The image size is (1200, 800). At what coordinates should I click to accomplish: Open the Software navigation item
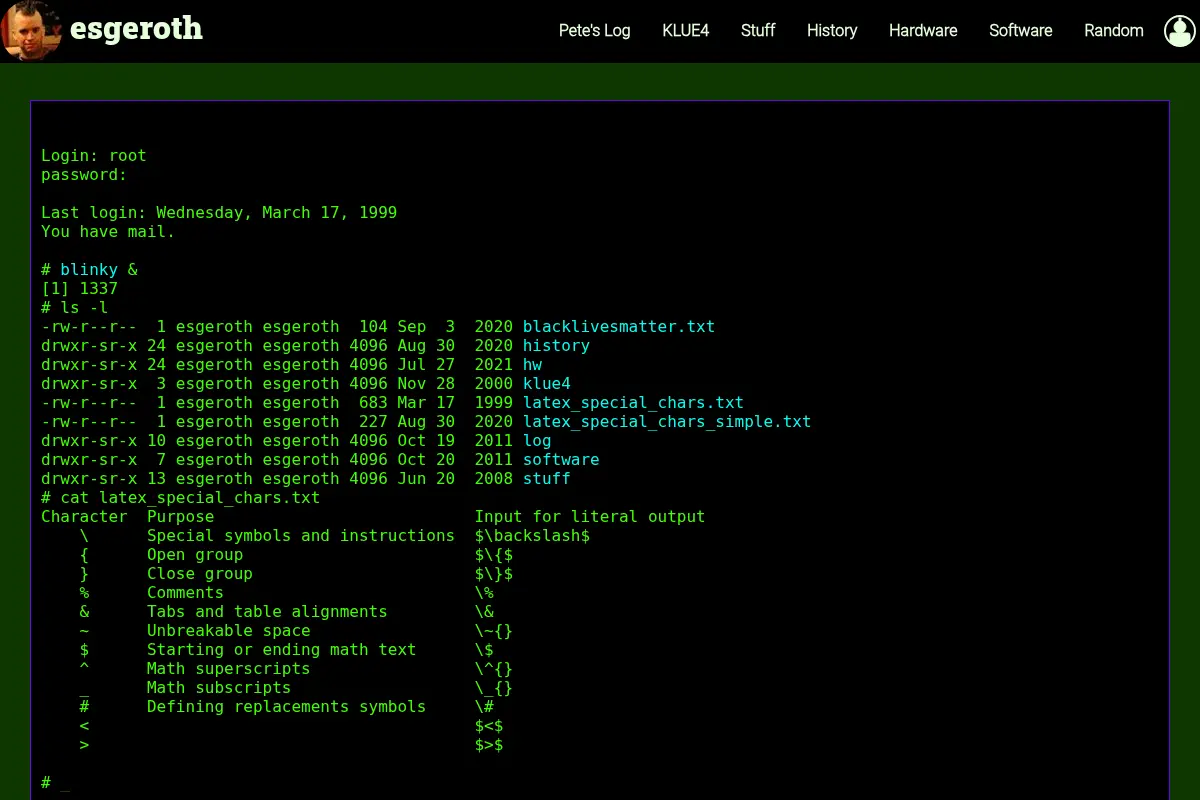point(1020,31)
